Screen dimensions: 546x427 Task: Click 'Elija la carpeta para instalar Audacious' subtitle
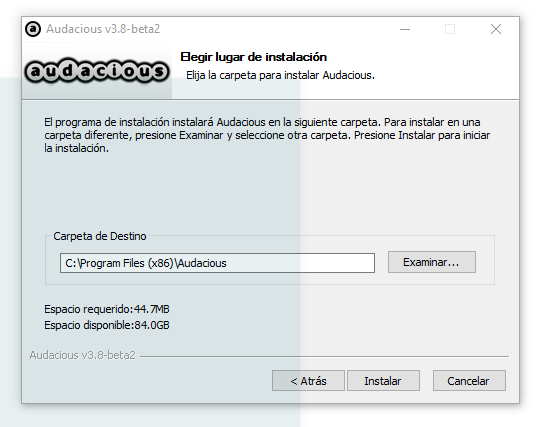(280, 75)
